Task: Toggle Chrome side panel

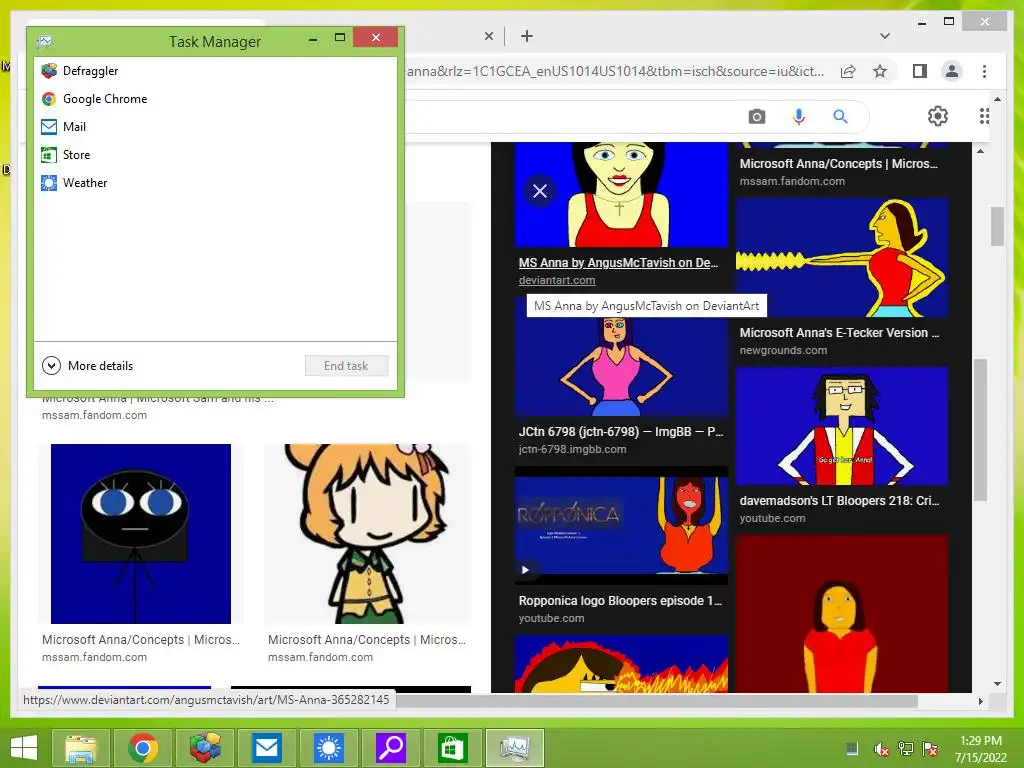Action: click(x=920, y=71)
